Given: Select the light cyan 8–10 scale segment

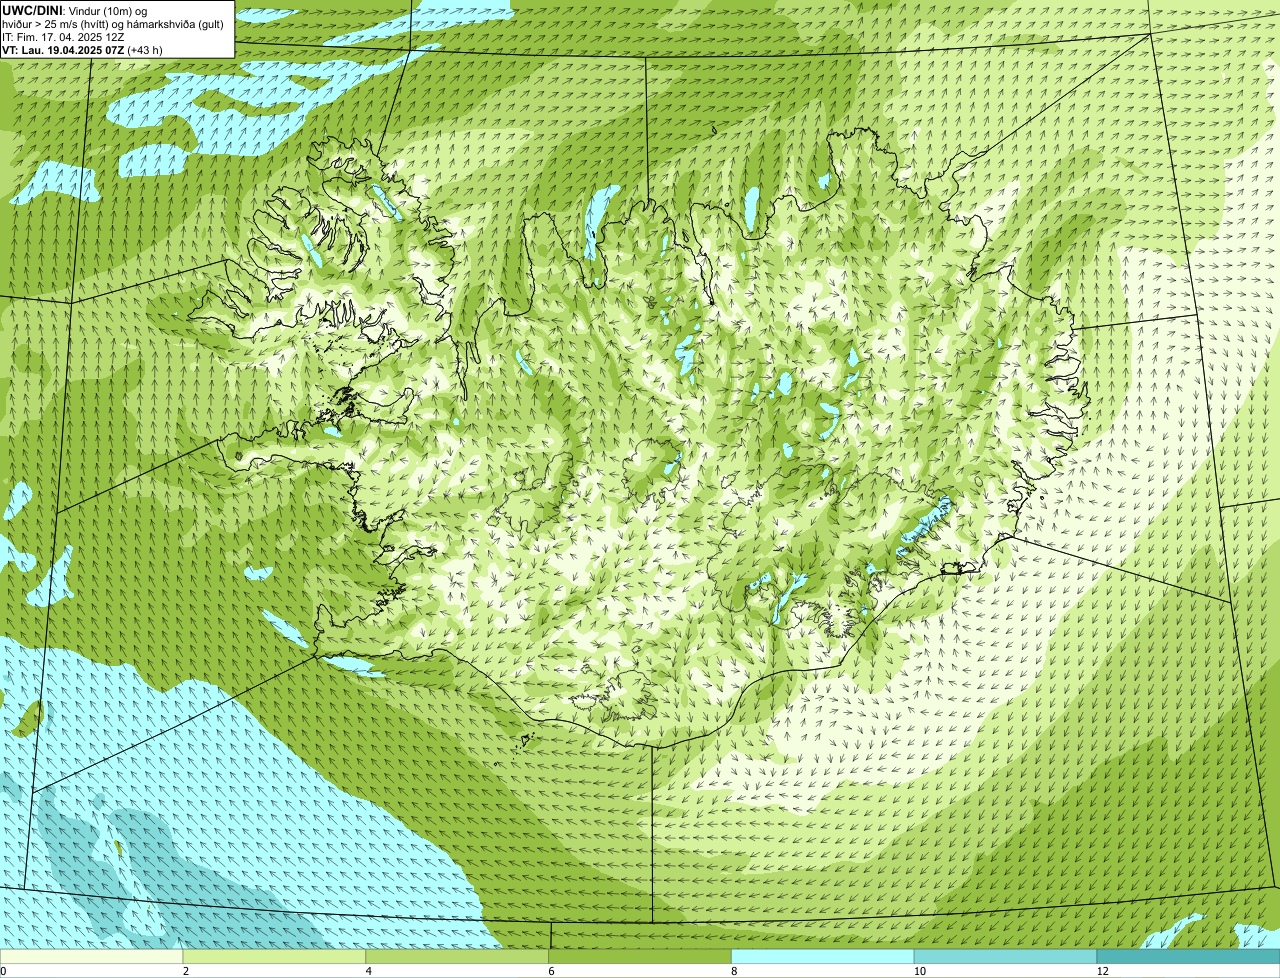Looking at the screenshot, I should coord(823,957).
